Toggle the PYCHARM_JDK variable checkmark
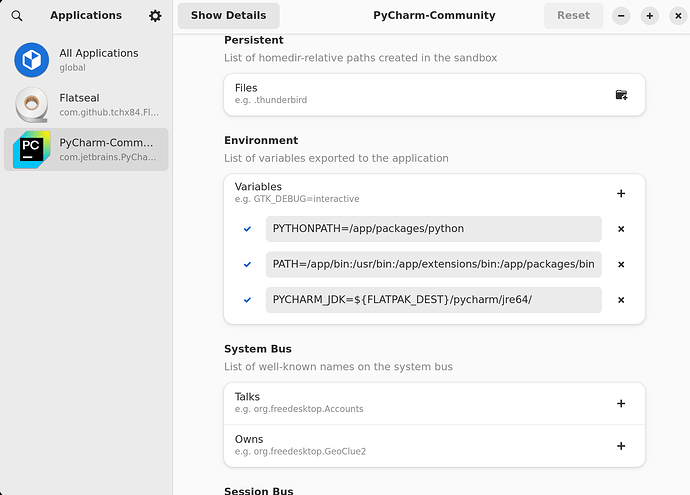 (x=247, y=300)
